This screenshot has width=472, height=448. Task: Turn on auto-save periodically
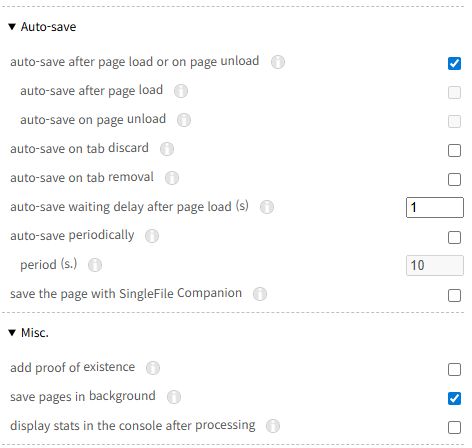(454, 237)
